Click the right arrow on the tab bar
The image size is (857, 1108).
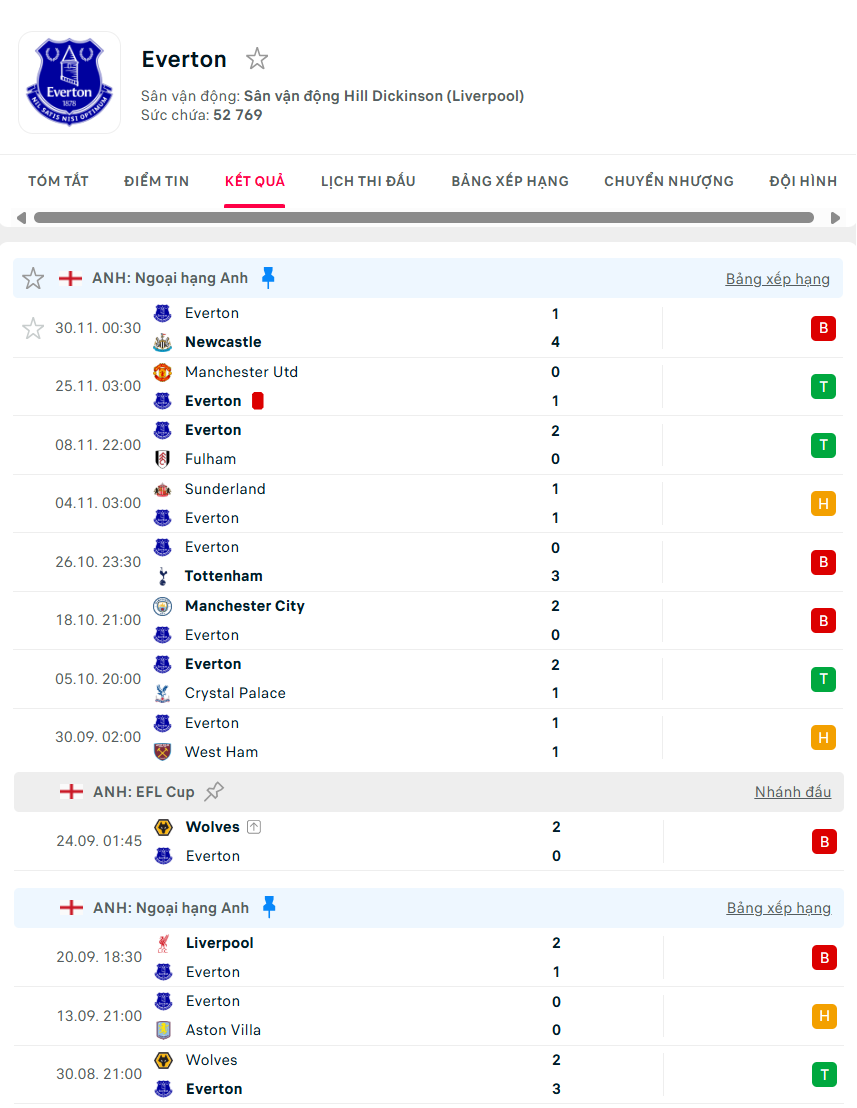coord(838,217)
